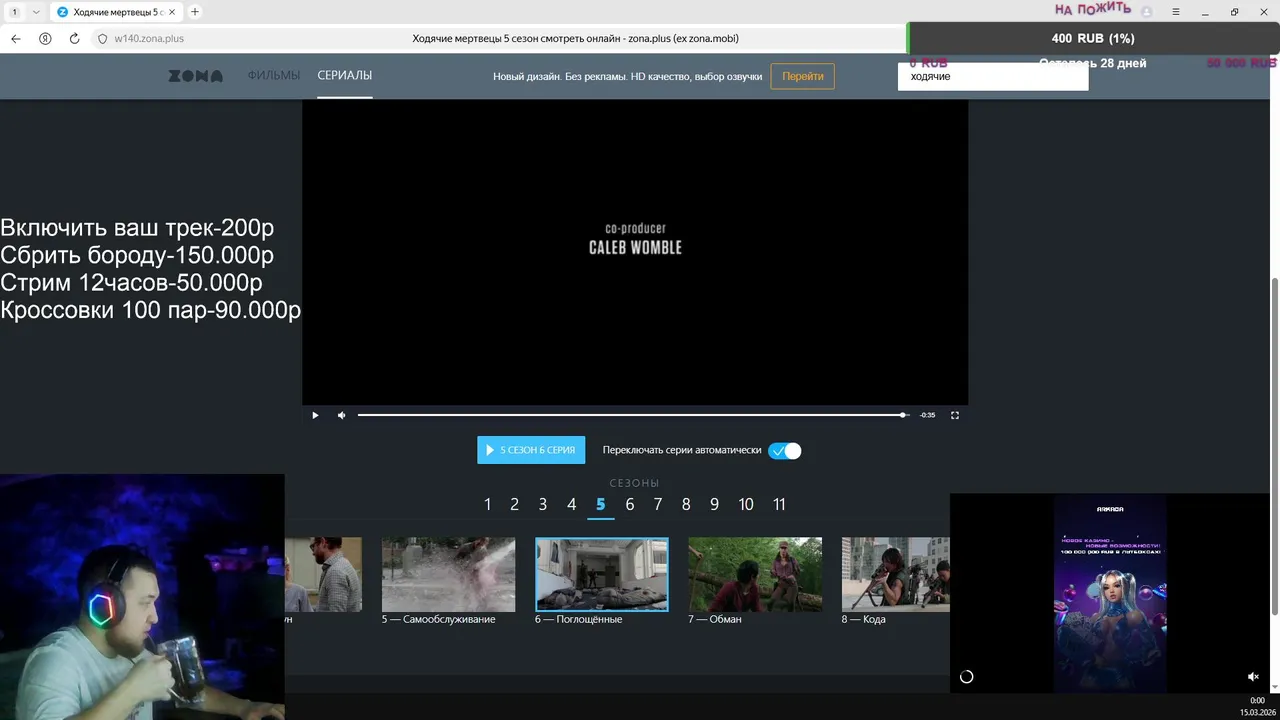Select season 9
Viewport: 1280px width, 720px height.
pyautogui.click(x=715, y=505)
